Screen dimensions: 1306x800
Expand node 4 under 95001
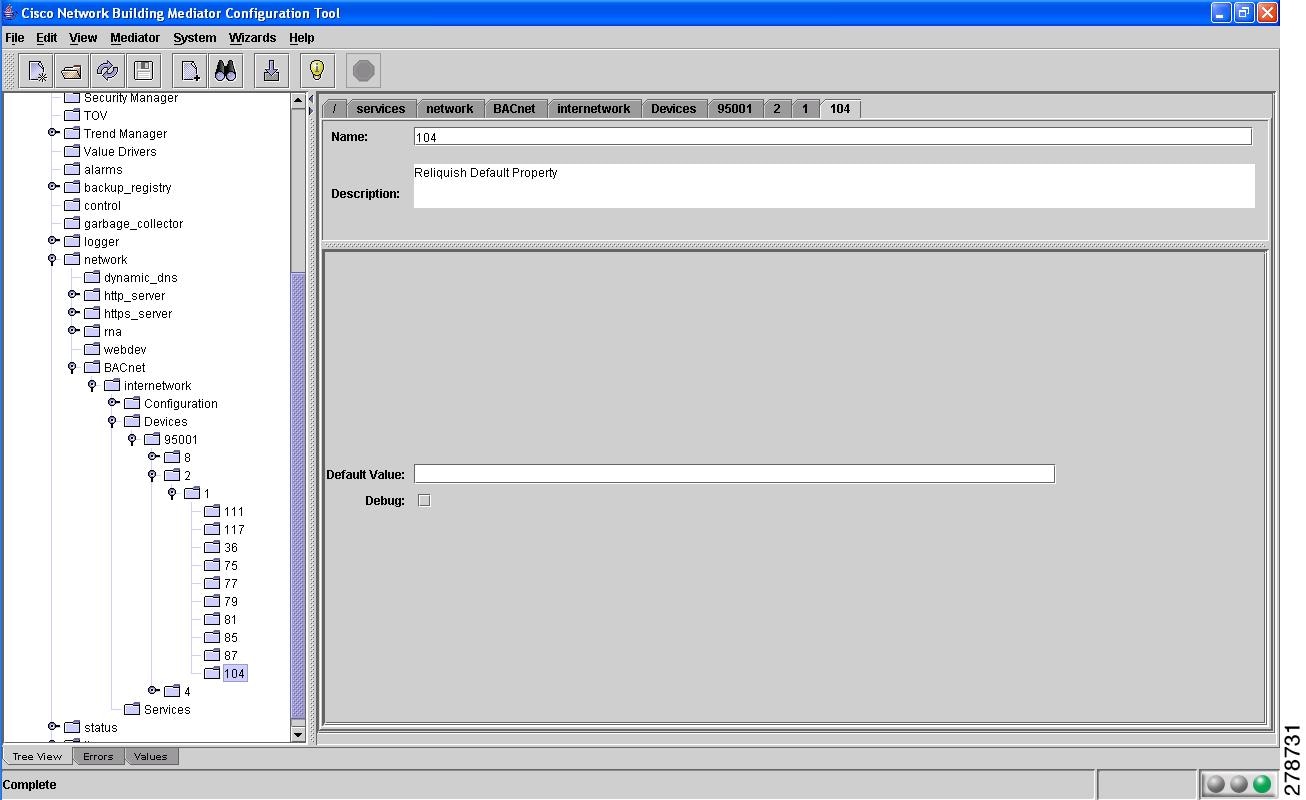tap(153, 691)
